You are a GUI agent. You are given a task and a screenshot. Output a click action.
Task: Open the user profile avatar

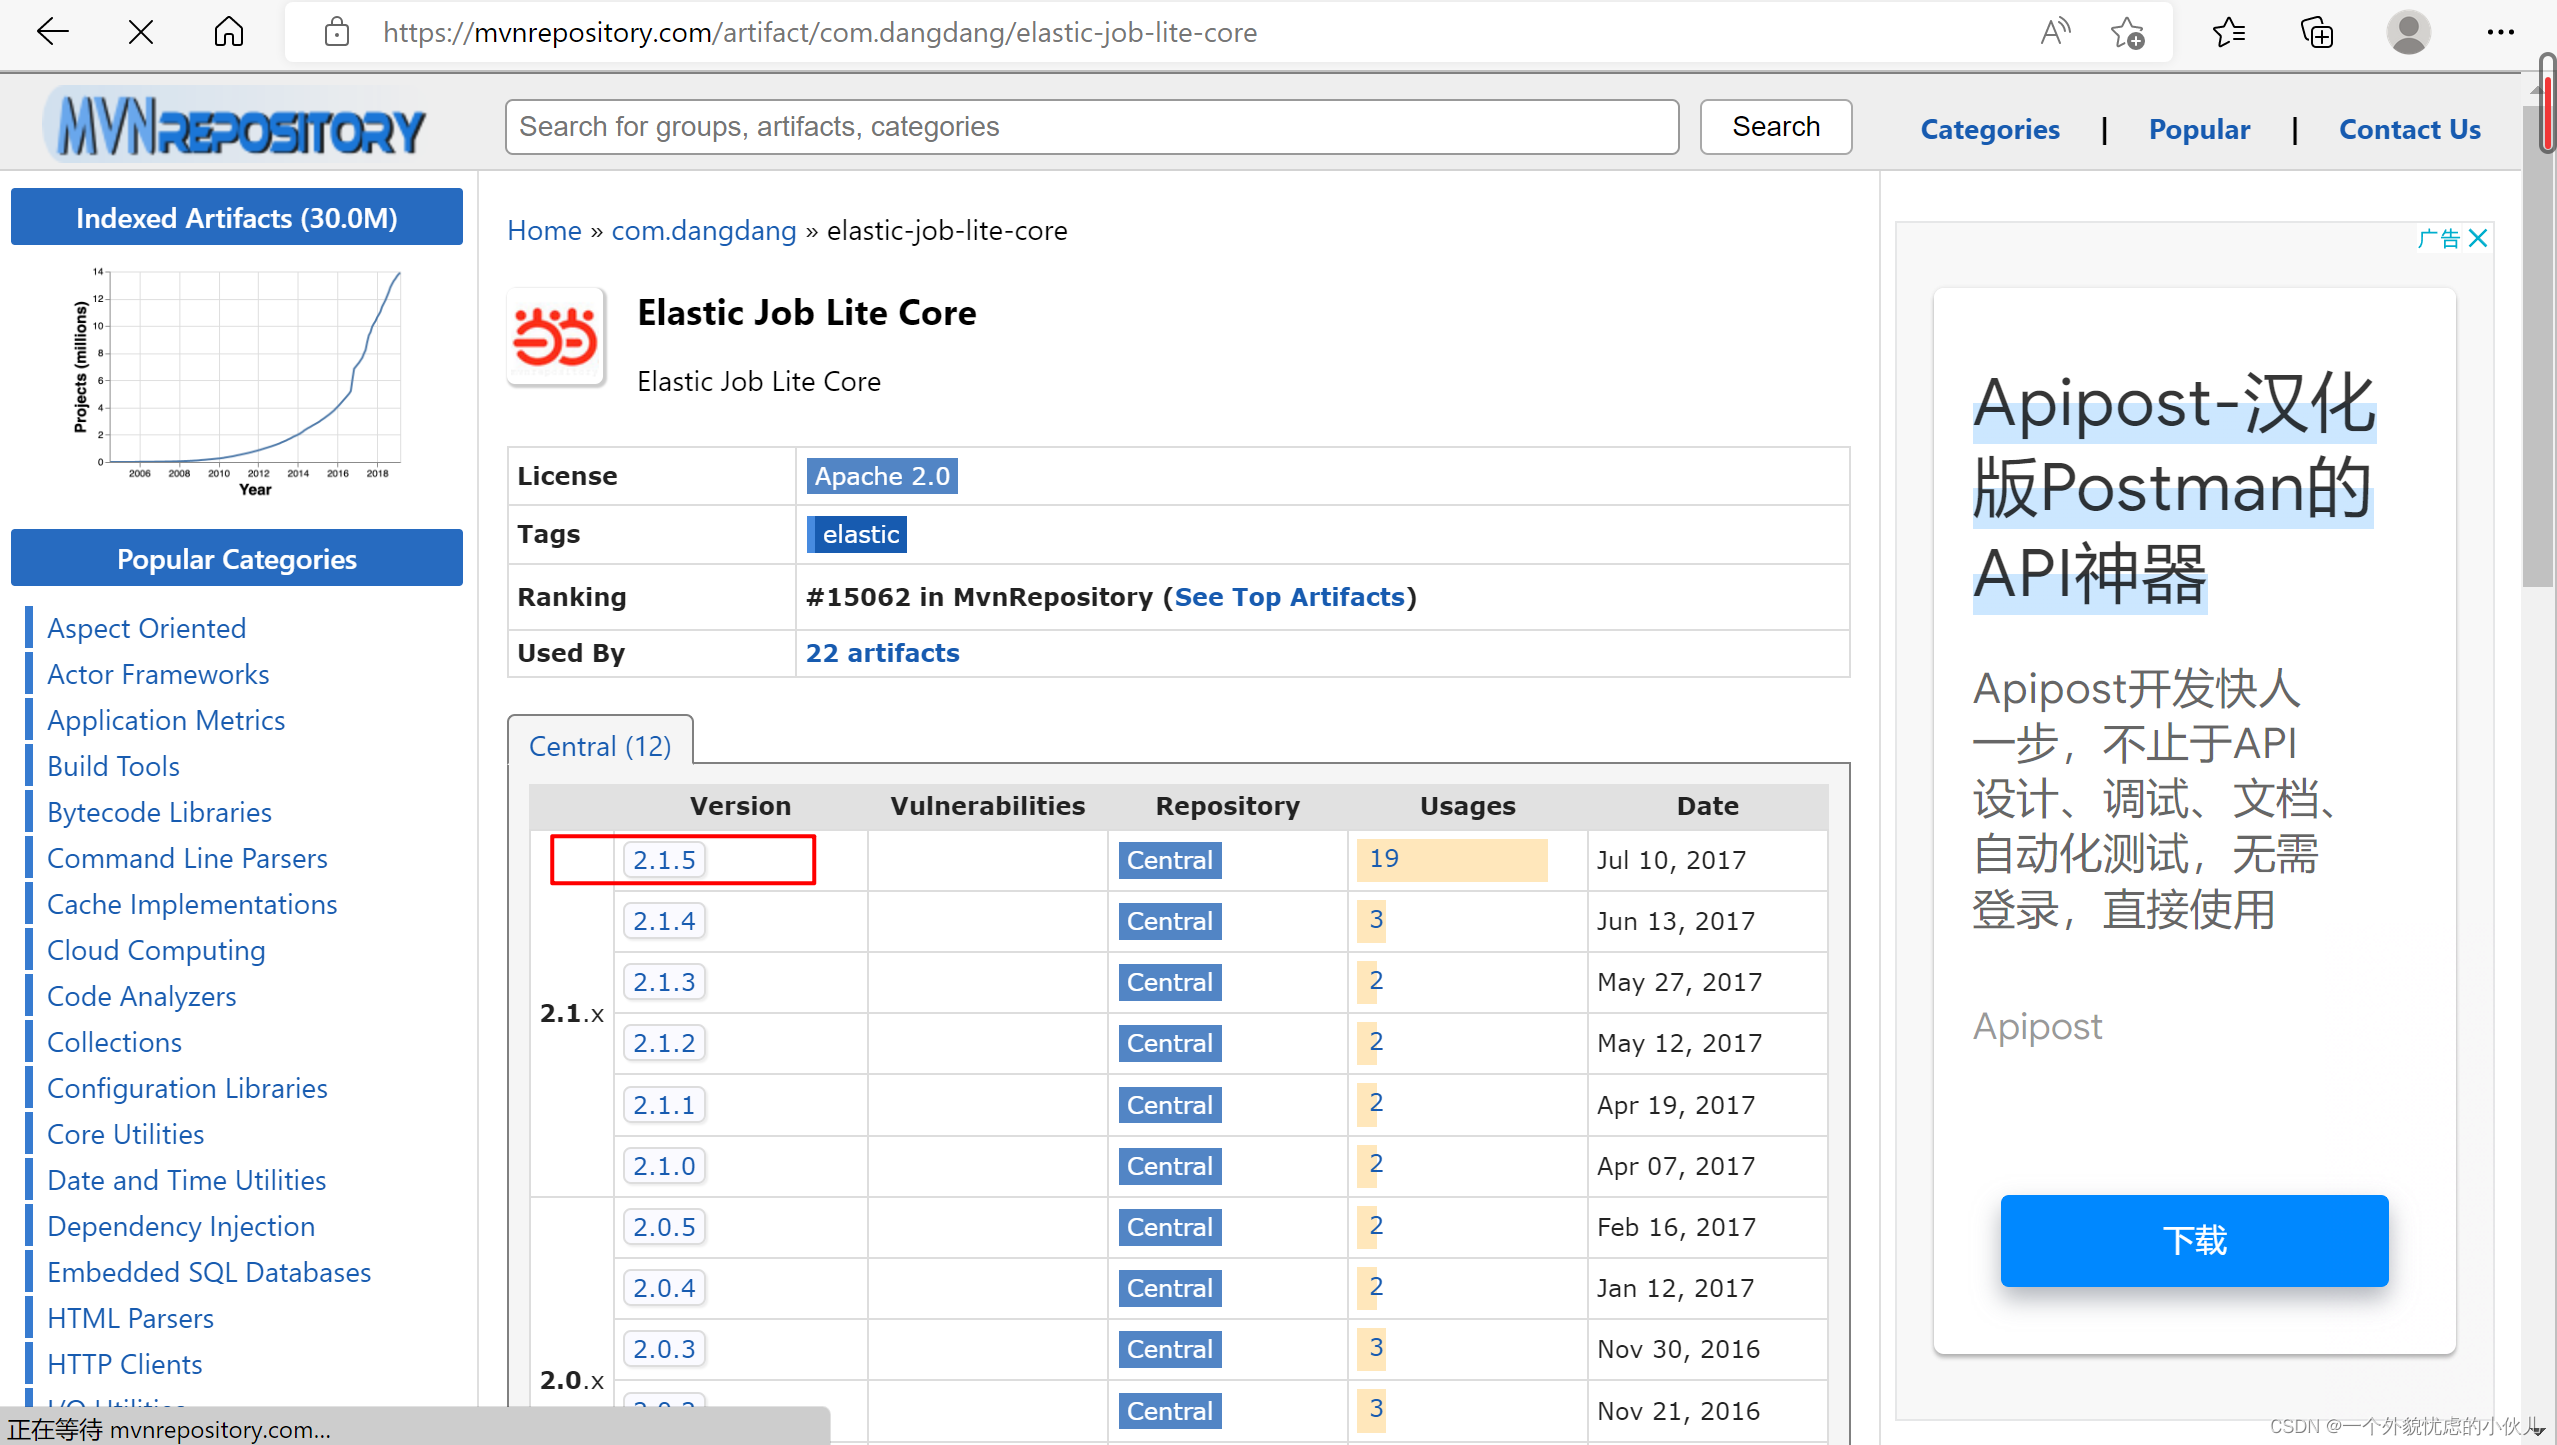[x=2408, y=32]
